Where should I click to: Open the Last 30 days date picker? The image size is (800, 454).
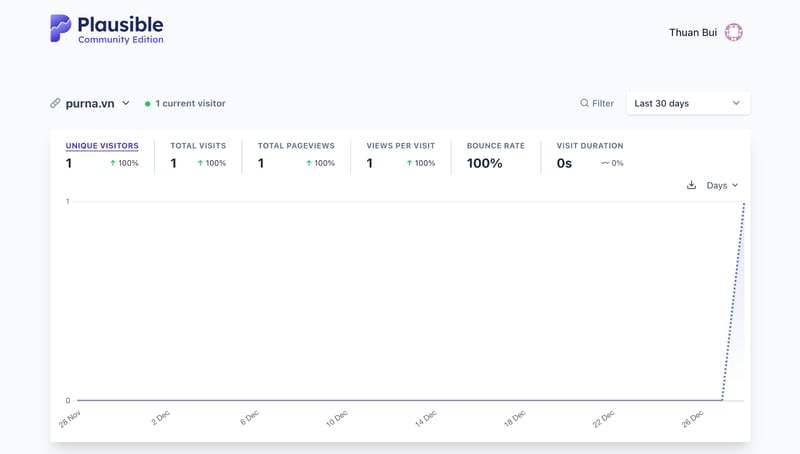tap(688, 103)
